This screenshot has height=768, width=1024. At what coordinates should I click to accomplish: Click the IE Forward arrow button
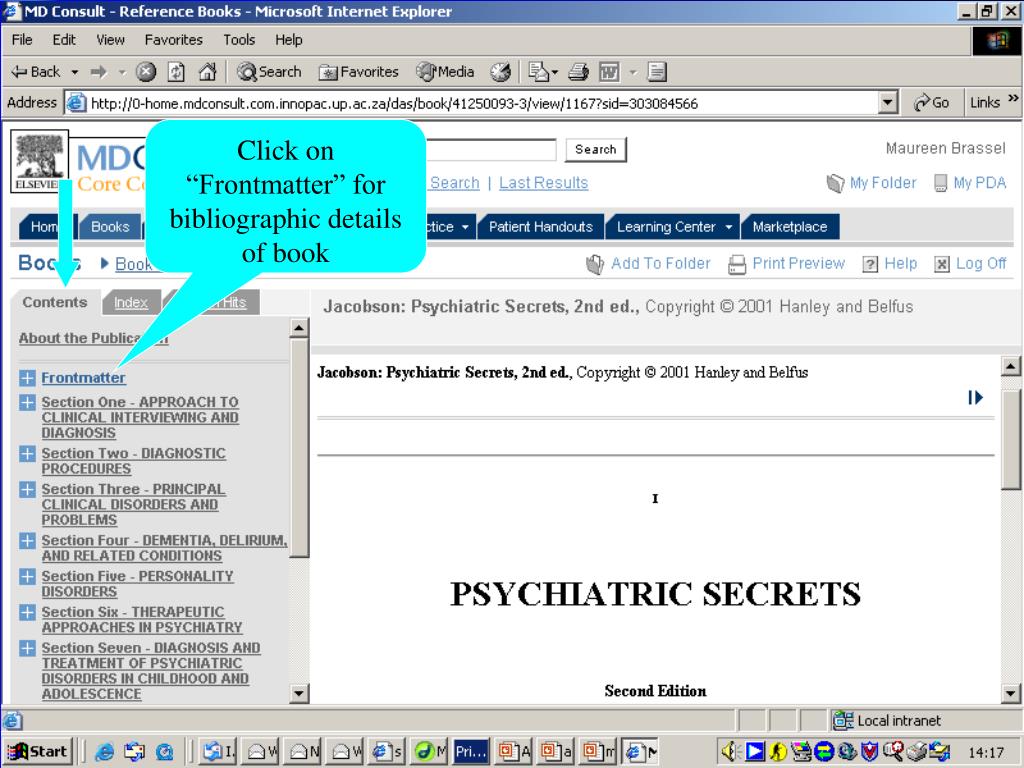pyautogui.click(x=99, y=72)
